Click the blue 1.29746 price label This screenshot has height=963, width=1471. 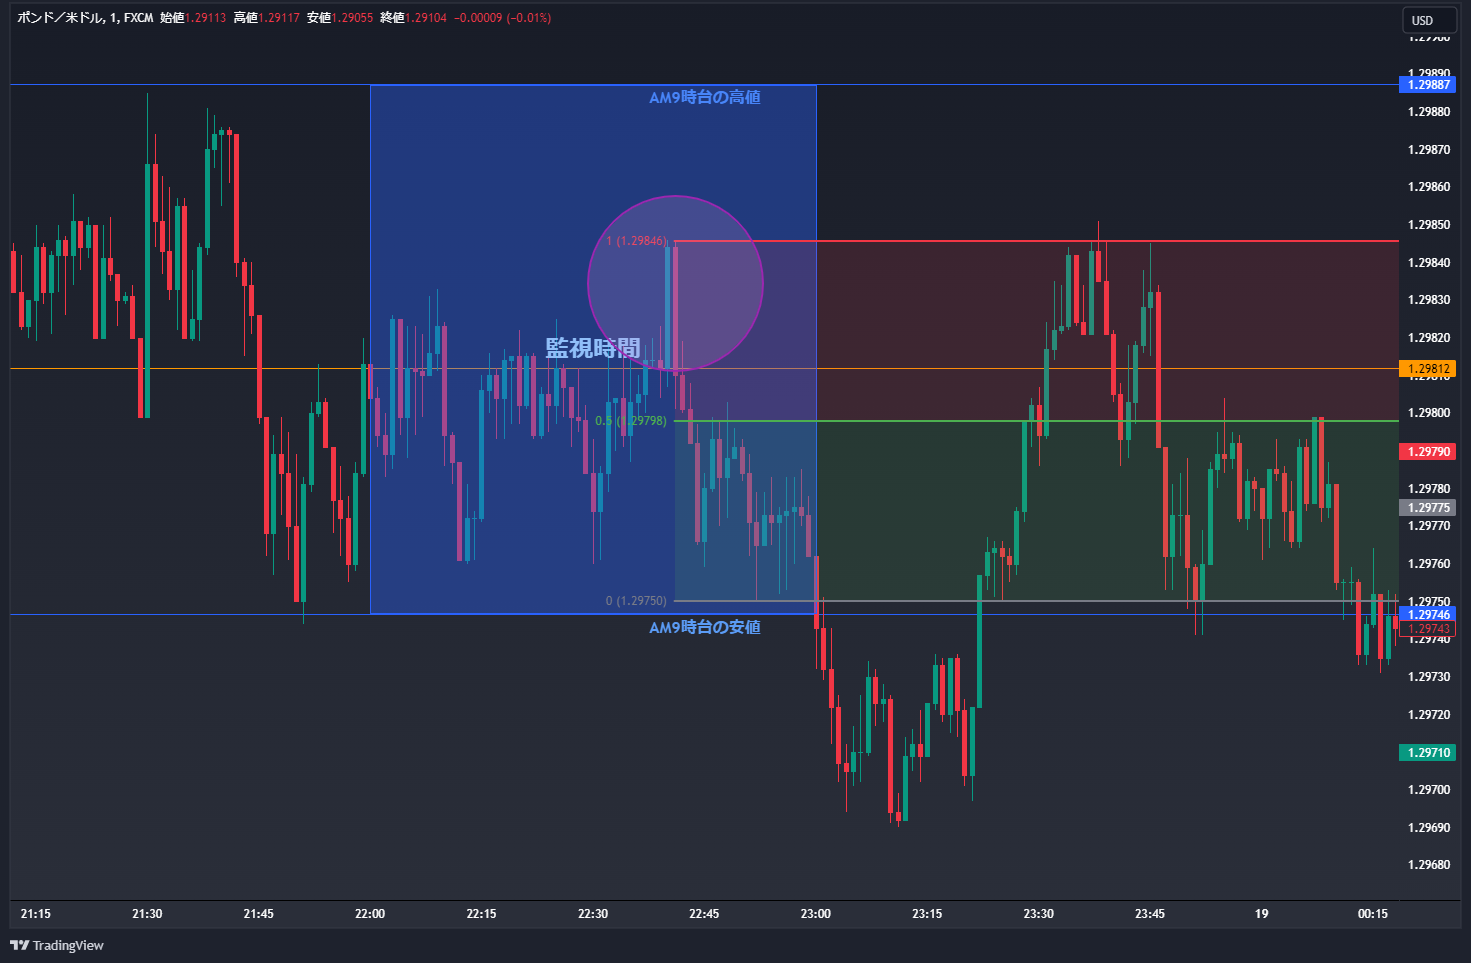[1428, 614]
